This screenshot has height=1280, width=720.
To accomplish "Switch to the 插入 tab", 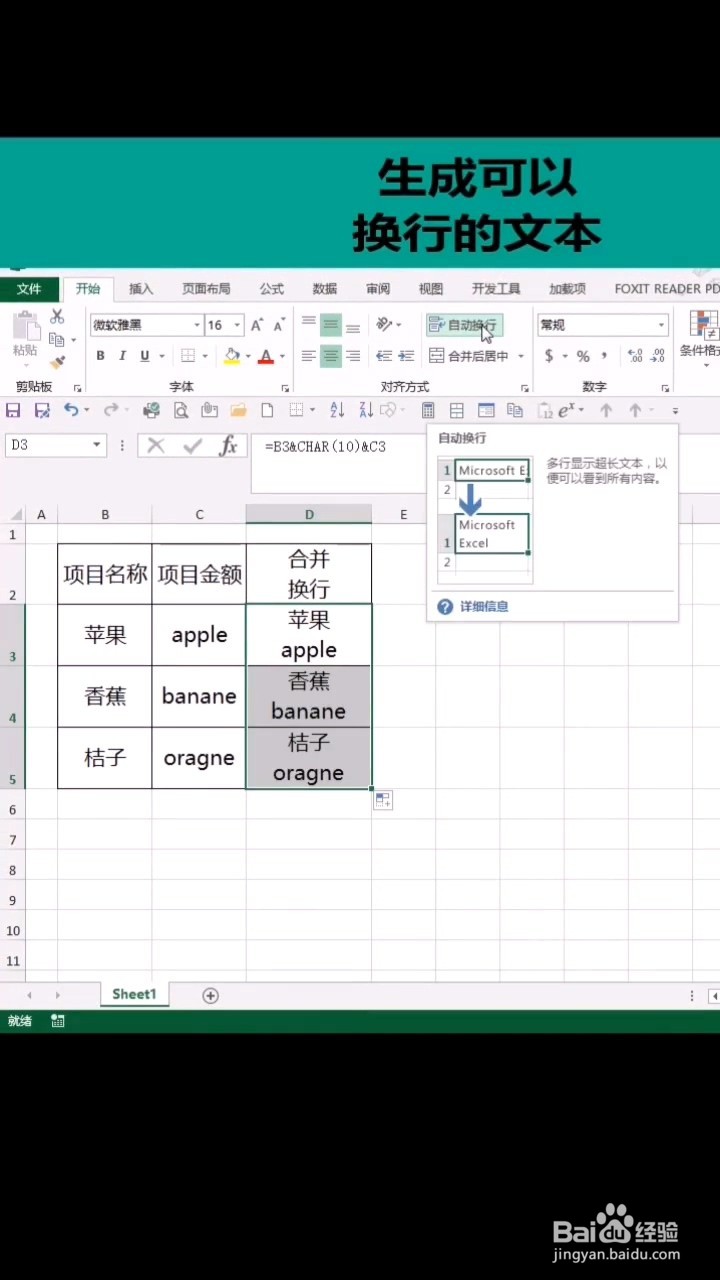I will (141, 289).
